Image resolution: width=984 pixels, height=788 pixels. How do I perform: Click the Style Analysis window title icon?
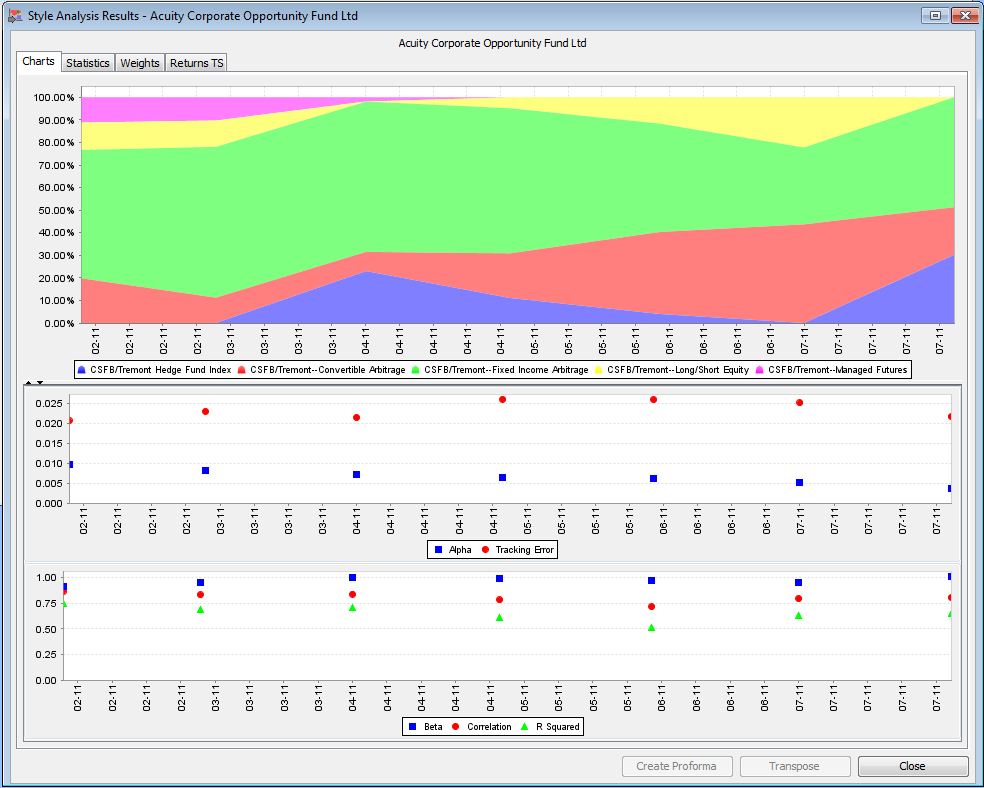click(x=15, y=16)
